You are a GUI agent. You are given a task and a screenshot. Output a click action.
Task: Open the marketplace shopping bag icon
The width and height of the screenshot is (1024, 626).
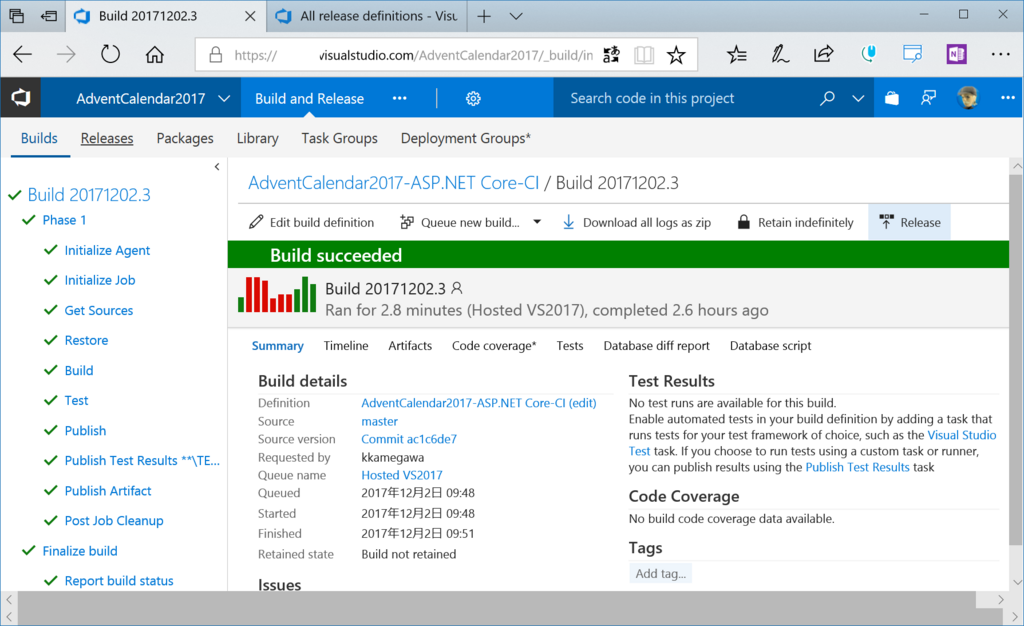[x=891, y=99]
